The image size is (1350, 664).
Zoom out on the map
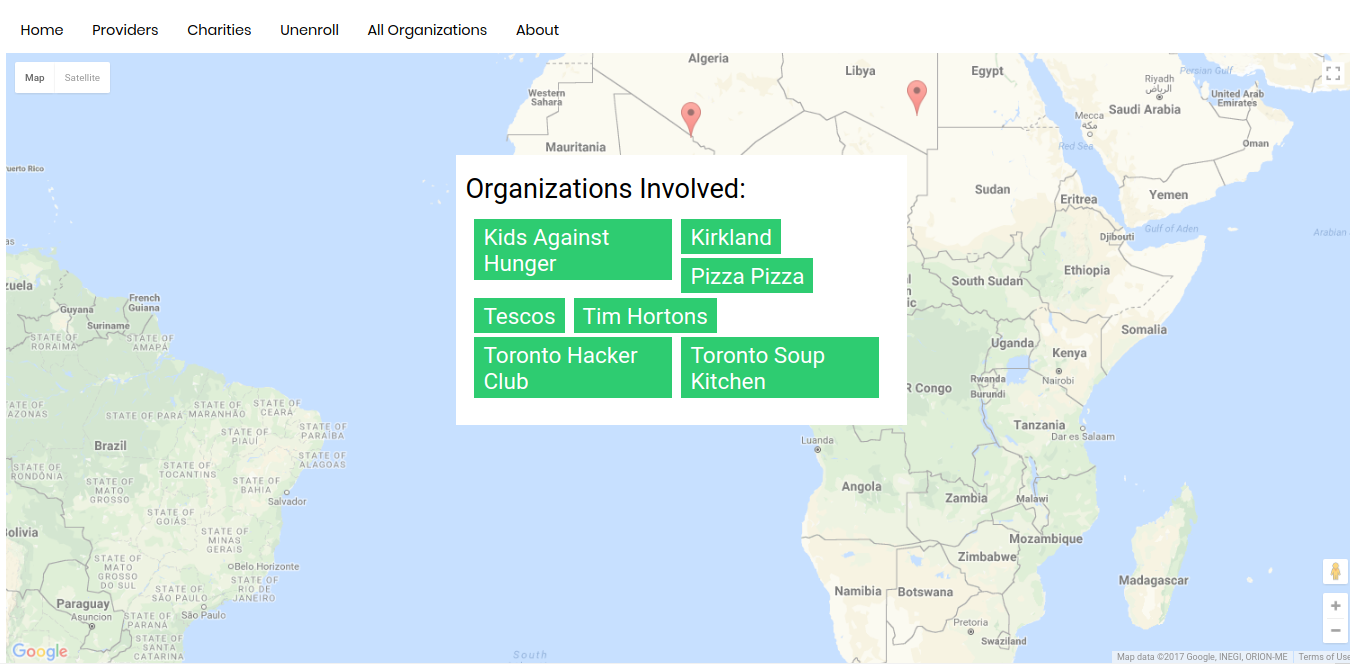pyautogui.click(x=1335, y=630)
